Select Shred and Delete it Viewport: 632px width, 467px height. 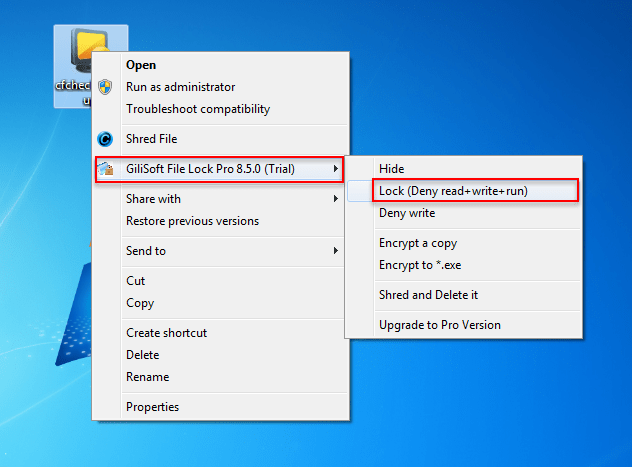464,295
